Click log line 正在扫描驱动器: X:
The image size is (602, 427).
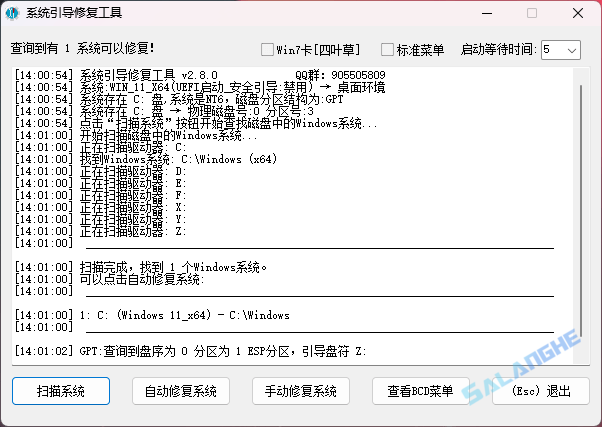(x=101, y=207)
